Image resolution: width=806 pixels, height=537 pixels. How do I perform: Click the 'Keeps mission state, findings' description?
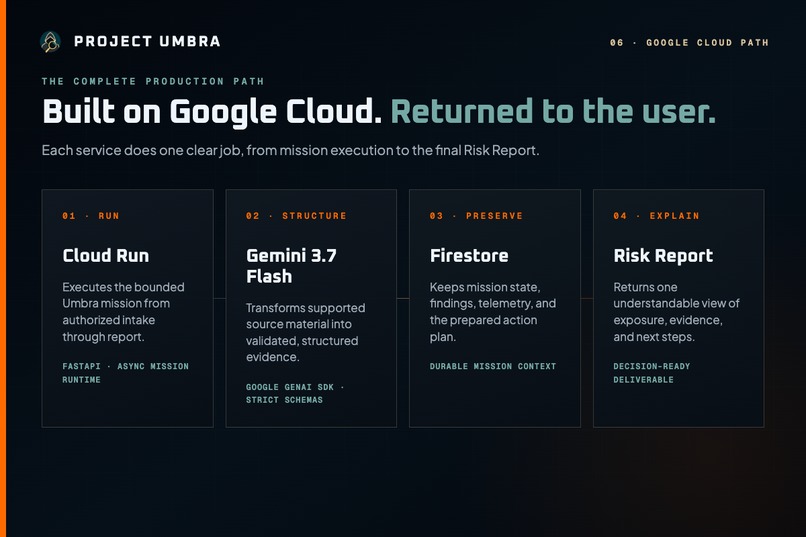point(493,312)
